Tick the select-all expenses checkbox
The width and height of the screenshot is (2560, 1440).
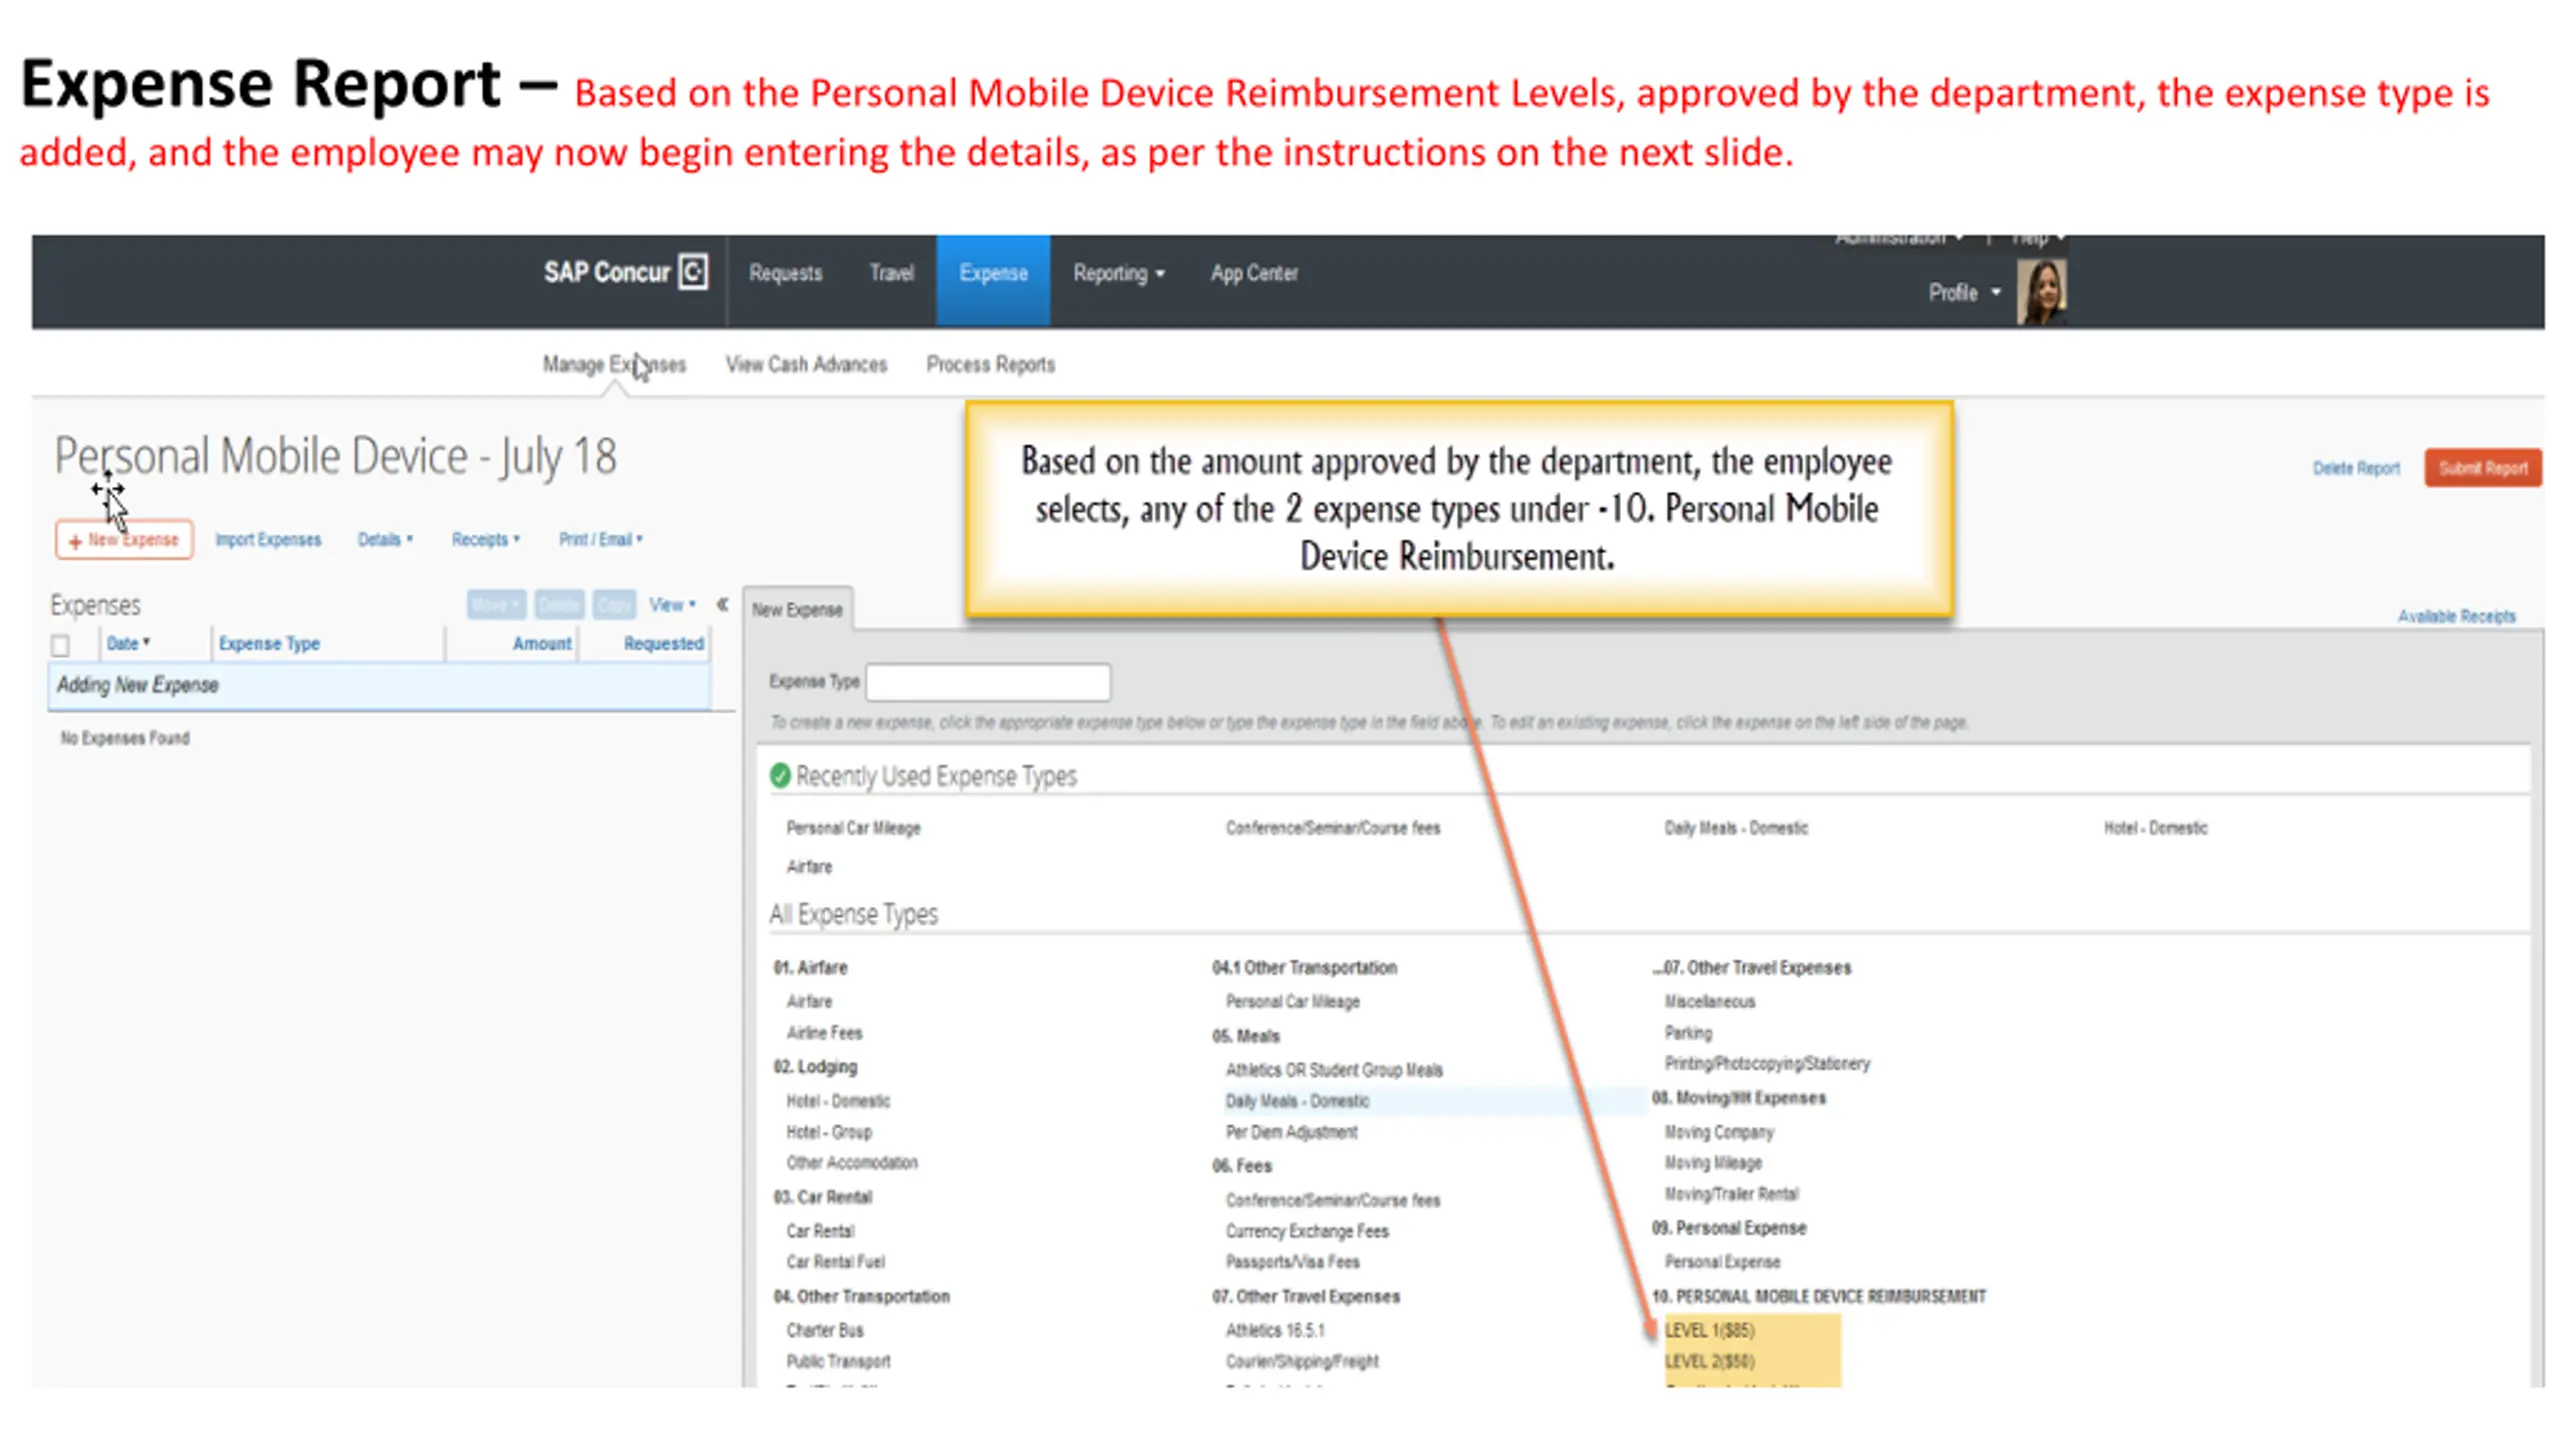pos(61,645)
